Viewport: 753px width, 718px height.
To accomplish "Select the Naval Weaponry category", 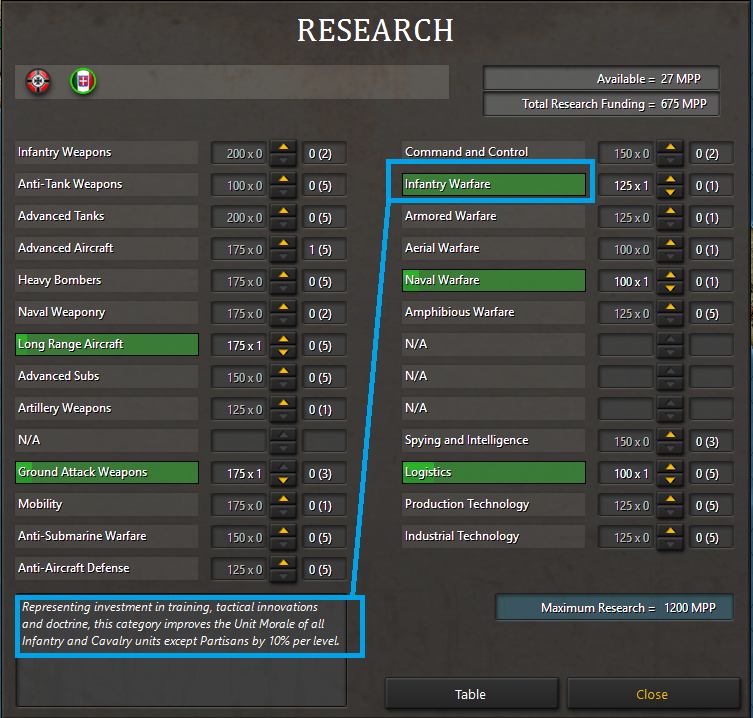I will [107, 312].
